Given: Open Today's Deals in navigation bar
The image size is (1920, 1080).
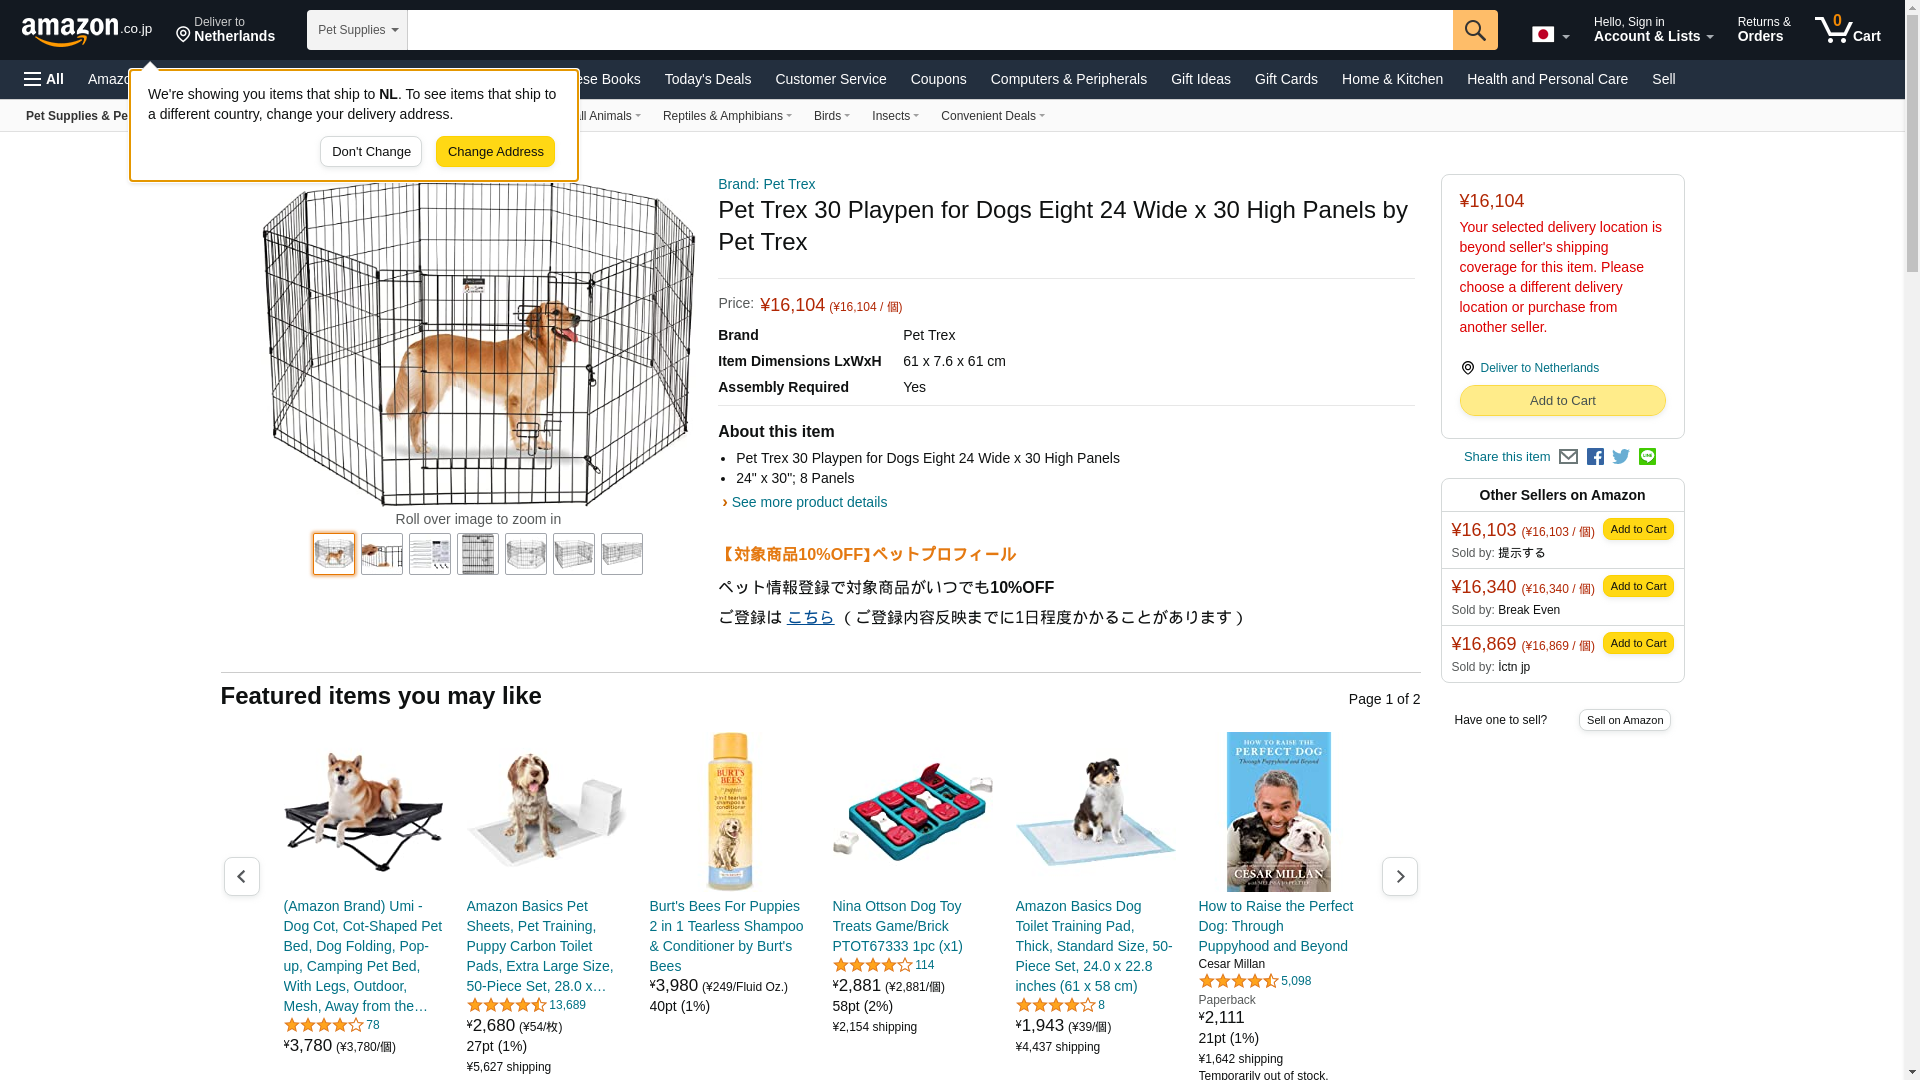Looking at the screenshot, I should tap(707, 79).
